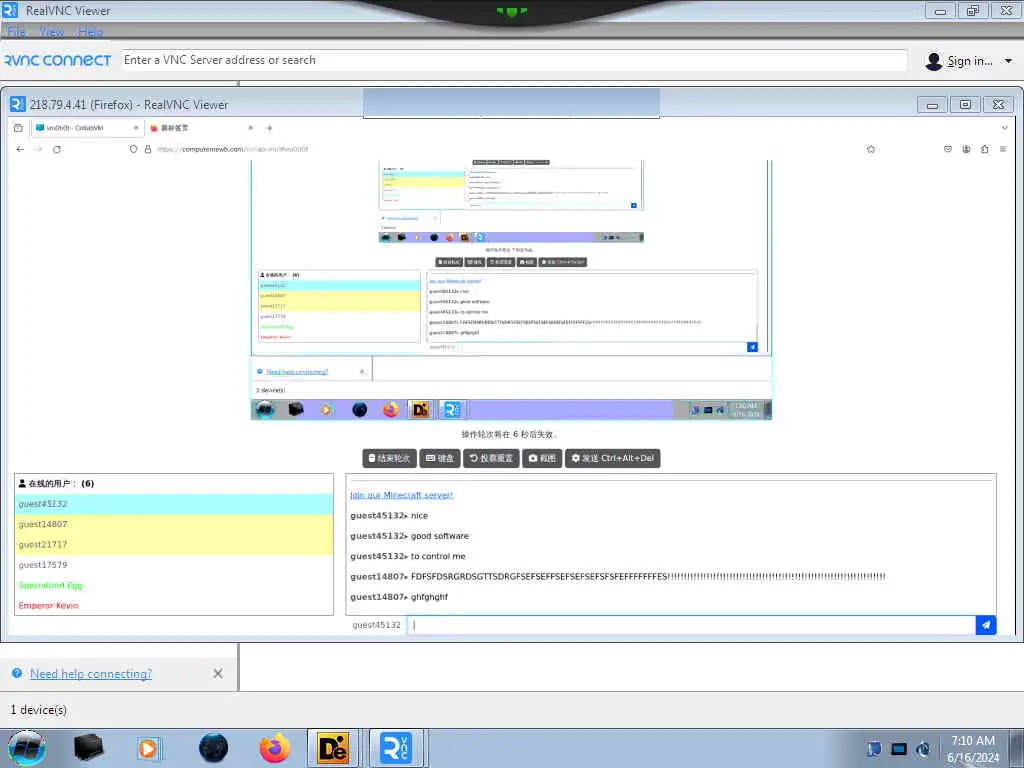Image resolution: width=1024 pixels, height=768 pixels.
Task: Select guest14807 in the online users list
Action: click(x=174, y=524)
